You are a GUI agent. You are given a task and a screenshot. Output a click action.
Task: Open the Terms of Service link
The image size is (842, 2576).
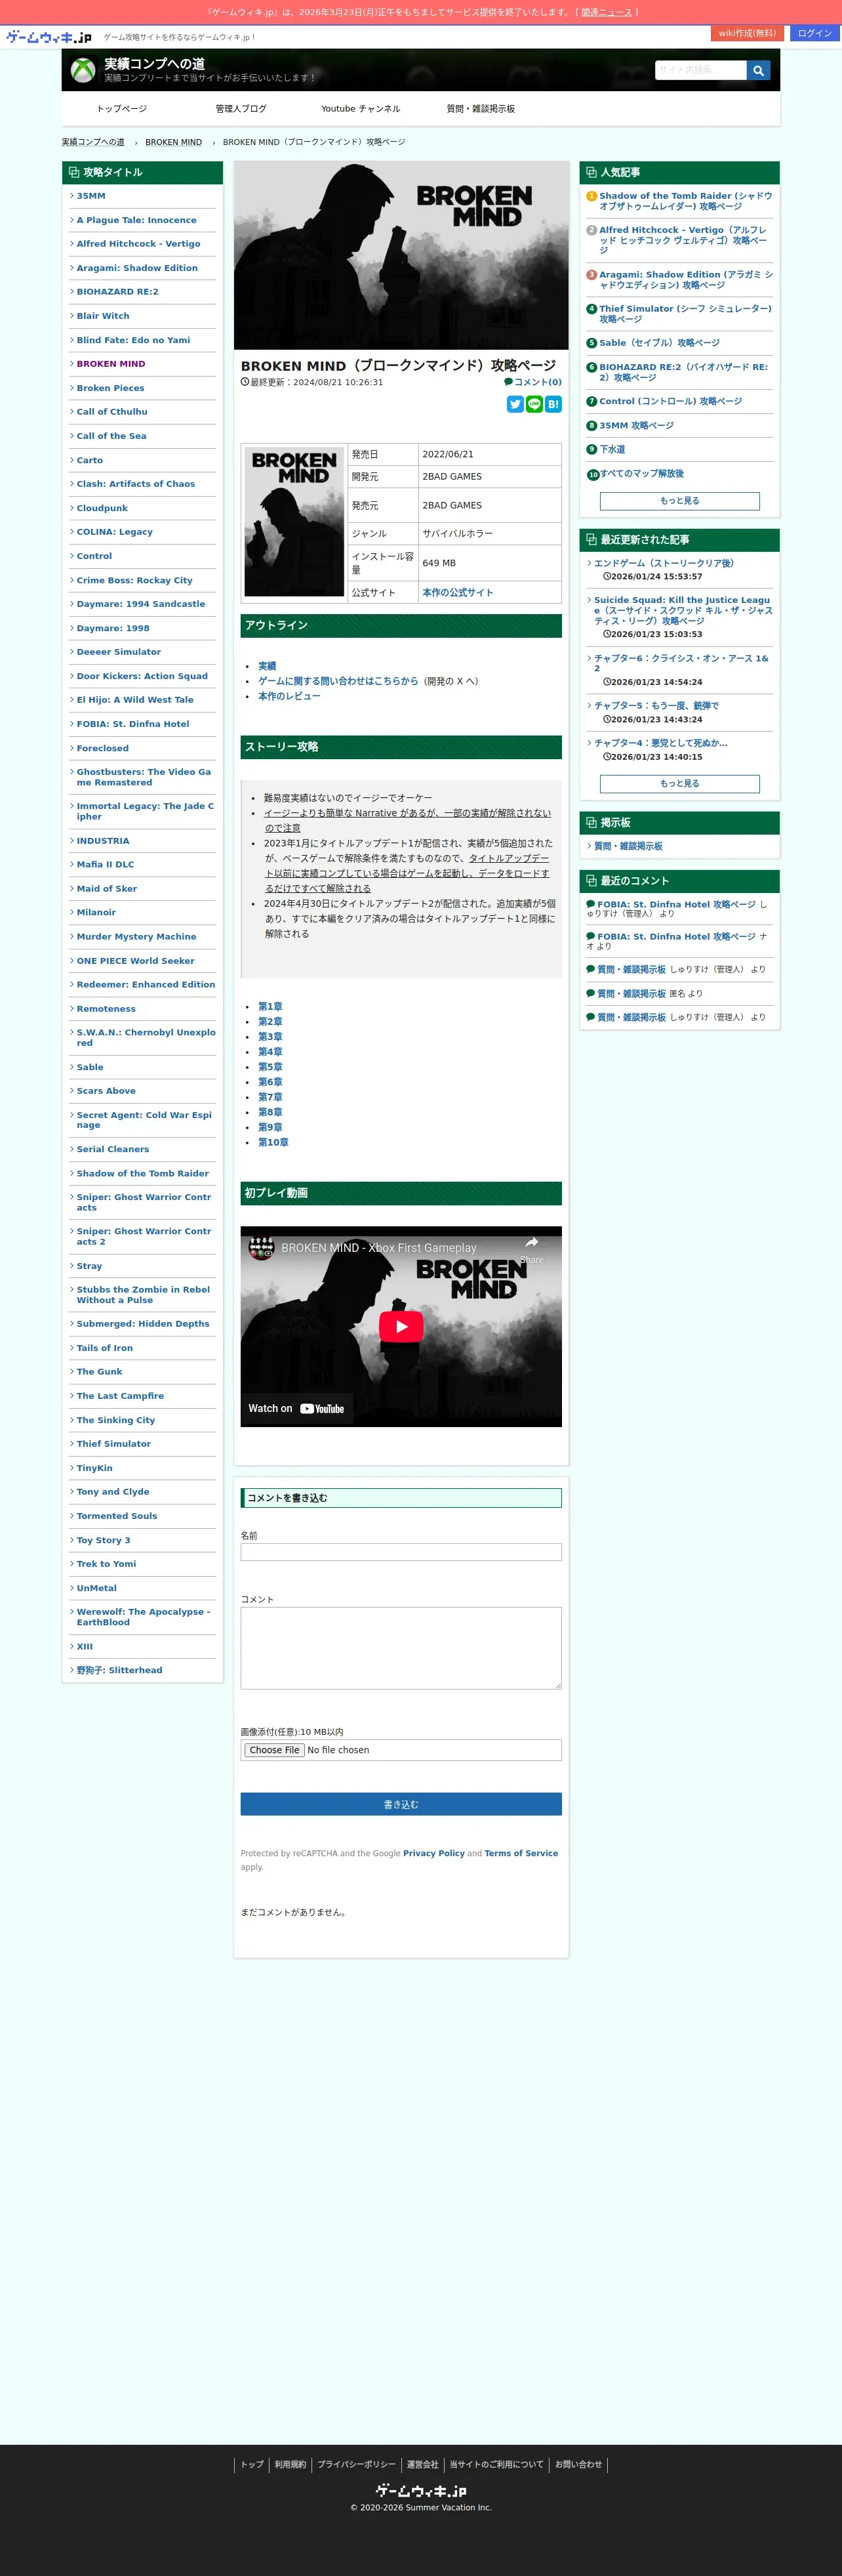click(x=521, y=1853)
